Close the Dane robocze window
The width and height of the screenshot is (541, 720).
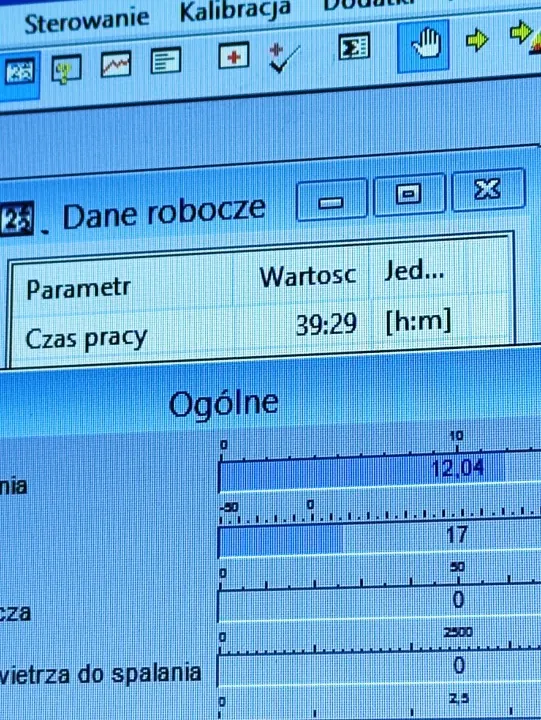pyautogui.click(x=488, y=188)
